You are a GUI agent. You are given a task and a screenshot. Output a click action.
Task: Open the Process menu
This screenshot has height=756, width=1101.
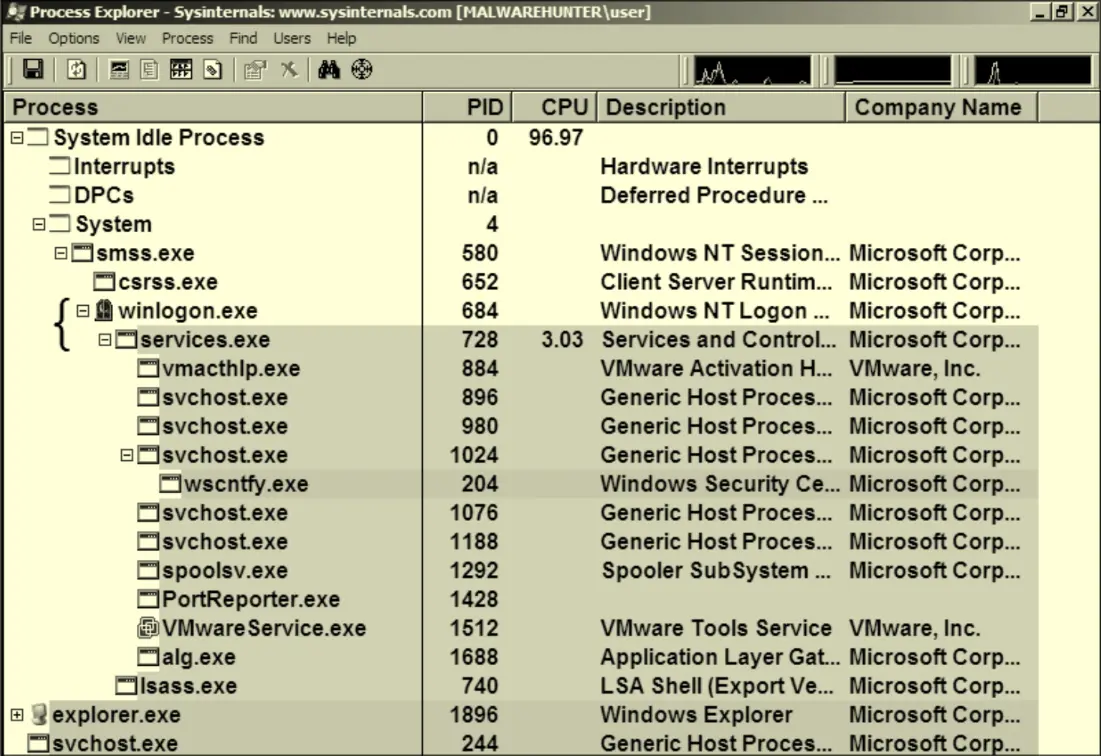coord(187,38)
